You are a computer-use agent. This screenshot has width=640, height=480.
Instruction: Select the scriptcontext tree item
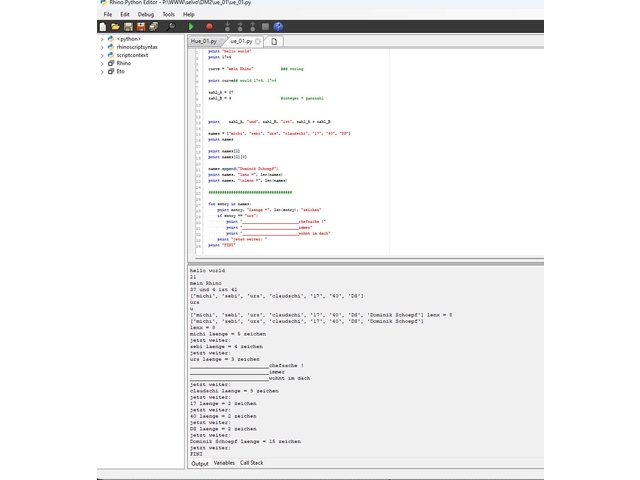132,55
